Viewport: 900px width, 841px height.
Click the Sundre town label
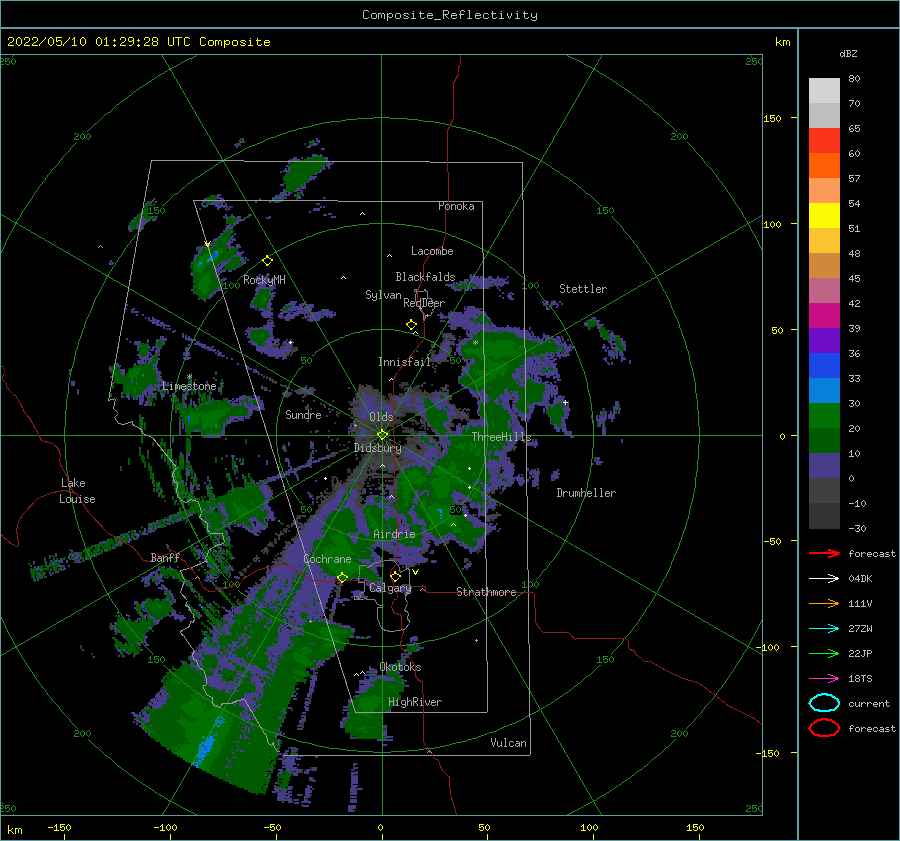[x=303, y=414]
